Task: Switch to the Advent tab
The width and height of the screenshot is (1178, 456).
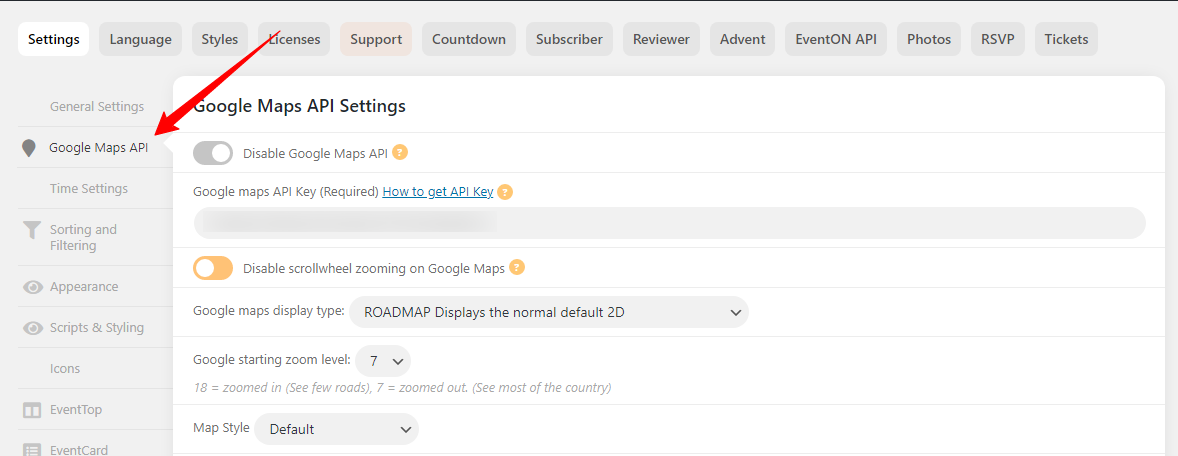Action: tap(742, 39)
